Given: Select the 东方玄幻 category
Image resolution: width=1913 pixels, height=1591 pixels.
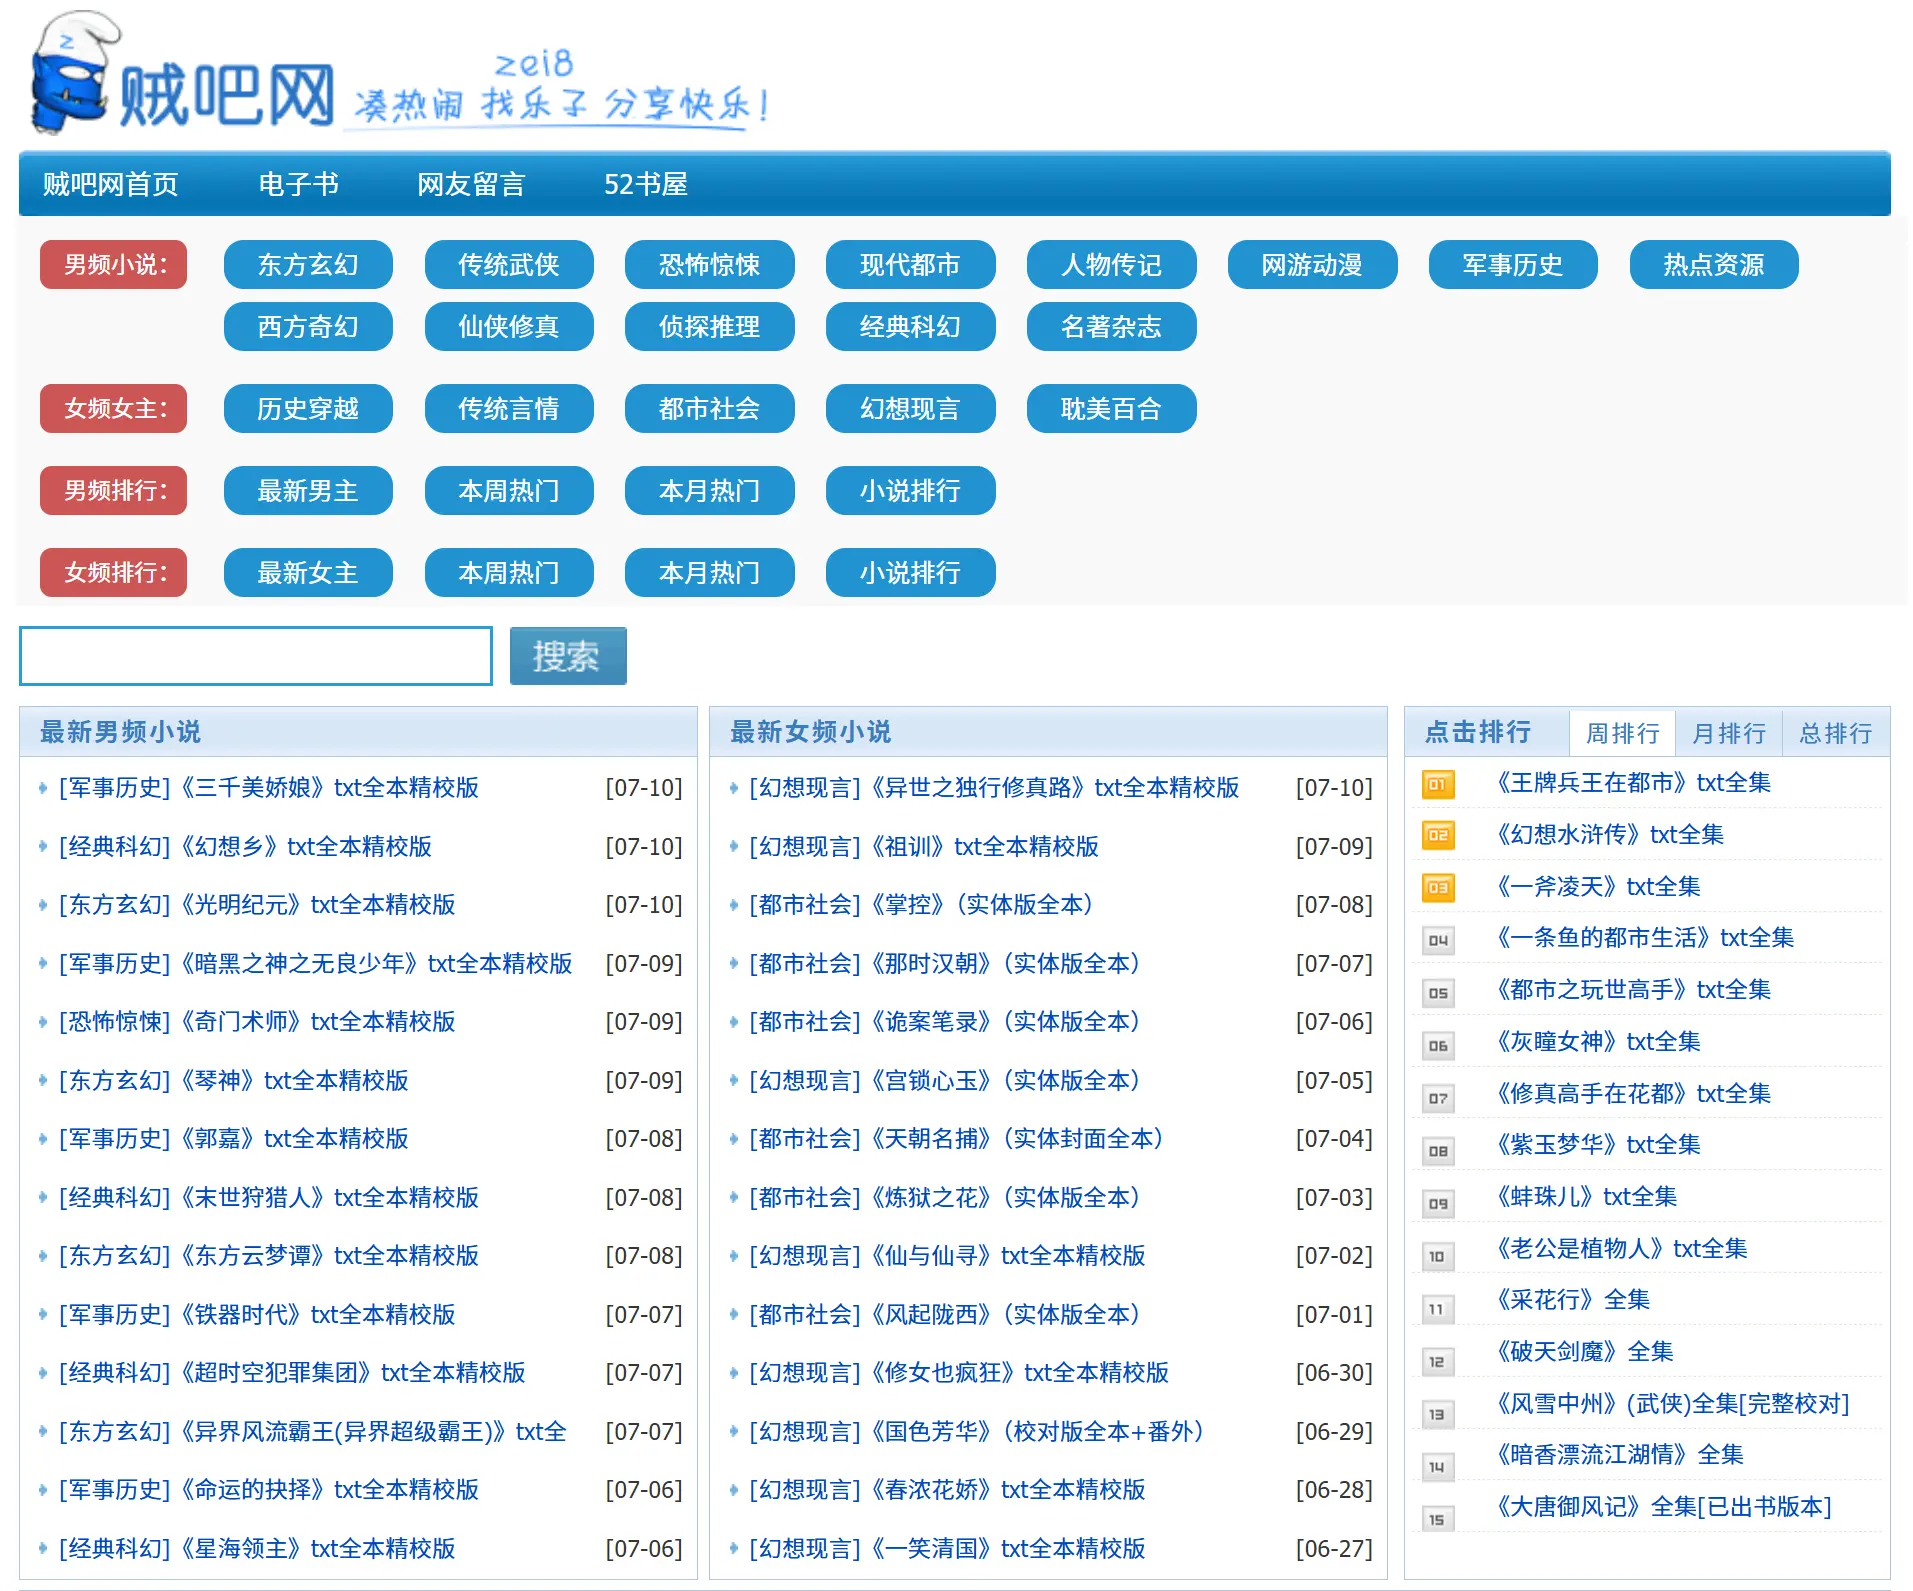Looking at the screenshot, I should (308, 265).
